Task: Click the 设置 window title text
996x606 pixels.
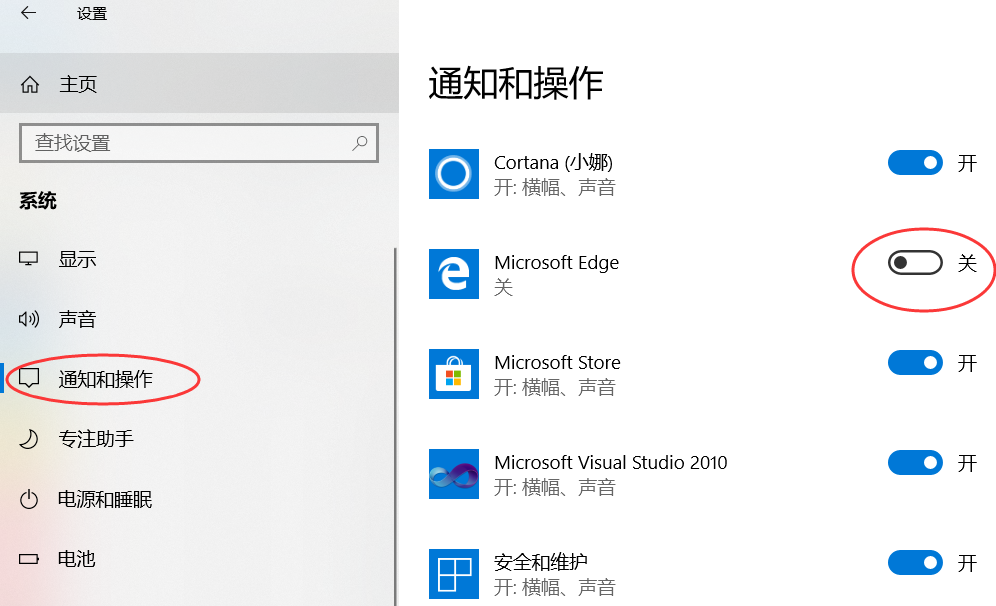Action: point(92,13)
